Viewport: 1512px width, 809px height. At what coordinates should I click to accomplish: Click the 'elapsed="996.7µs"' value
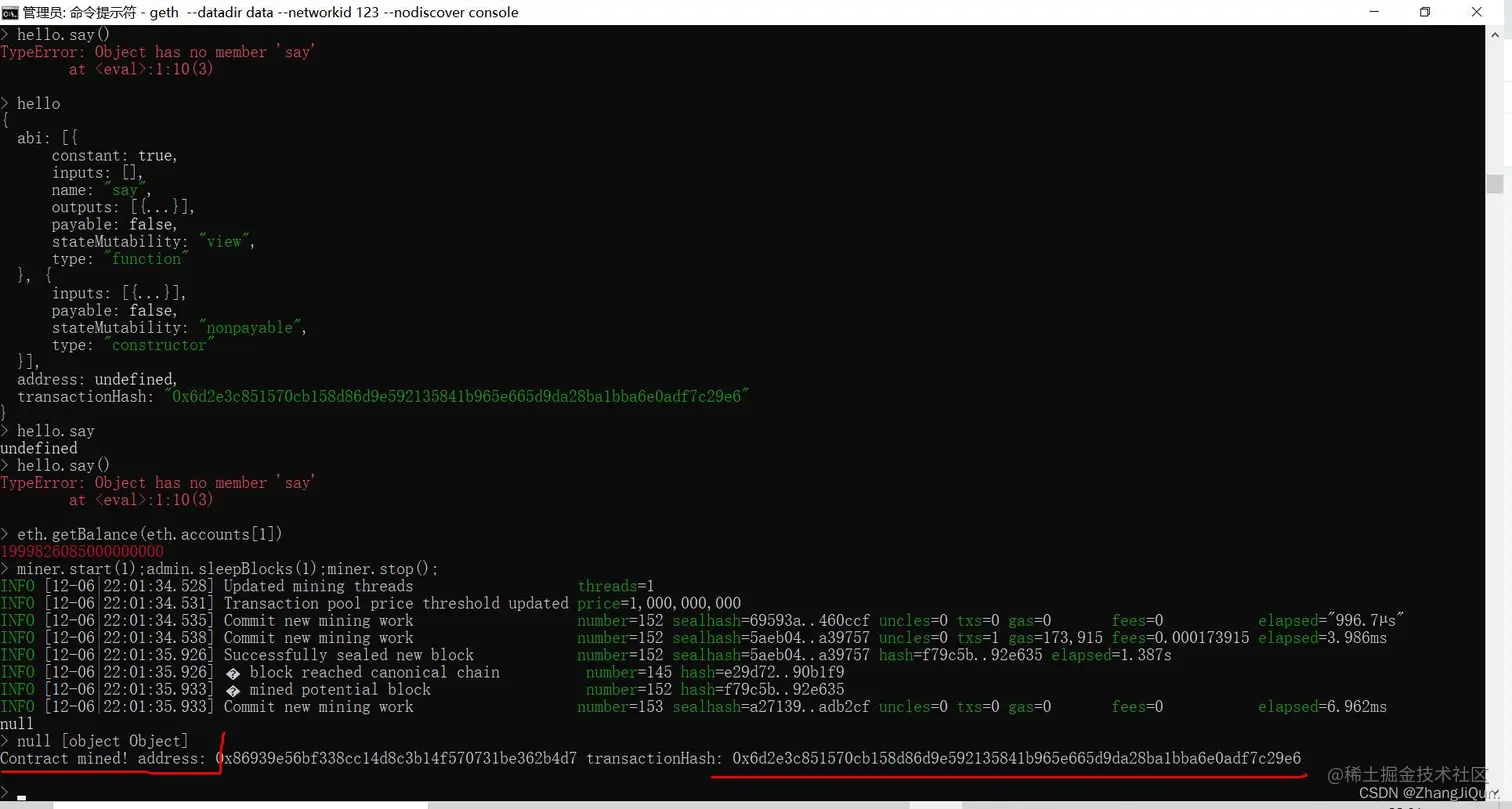click(x=1331, y=621)
